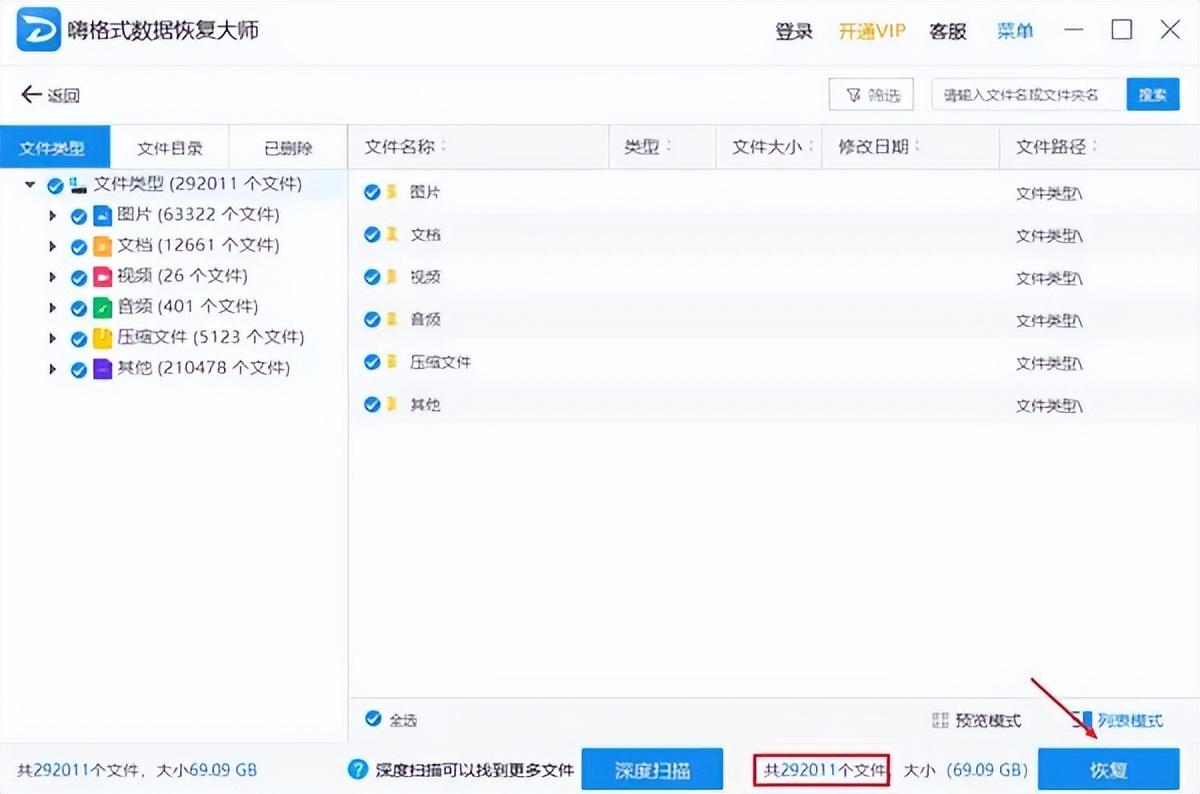Click the 筛选 filter button

[x=871, y=95]
